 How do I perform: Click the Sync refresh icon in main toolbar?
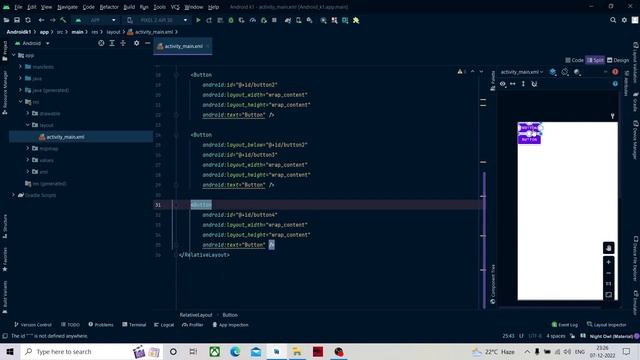[x=28, y=20]
